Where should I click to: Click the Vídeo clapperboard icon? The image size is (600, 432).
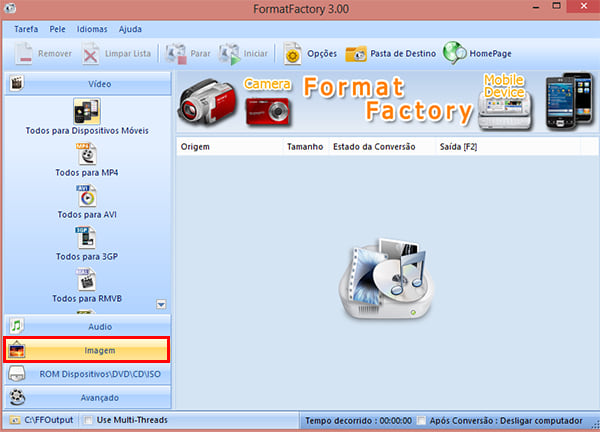pyautogui.click(x=16, y=83)
